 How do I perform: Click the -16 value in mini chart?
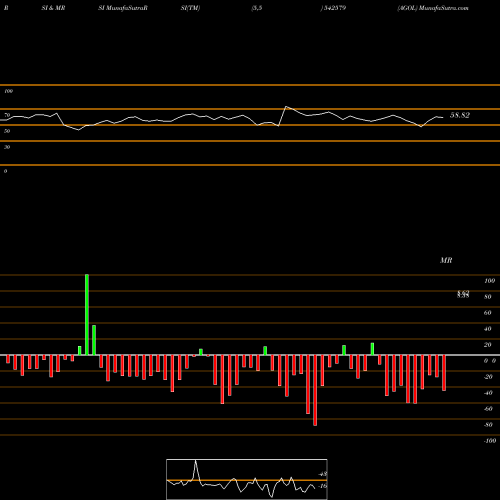322,486
